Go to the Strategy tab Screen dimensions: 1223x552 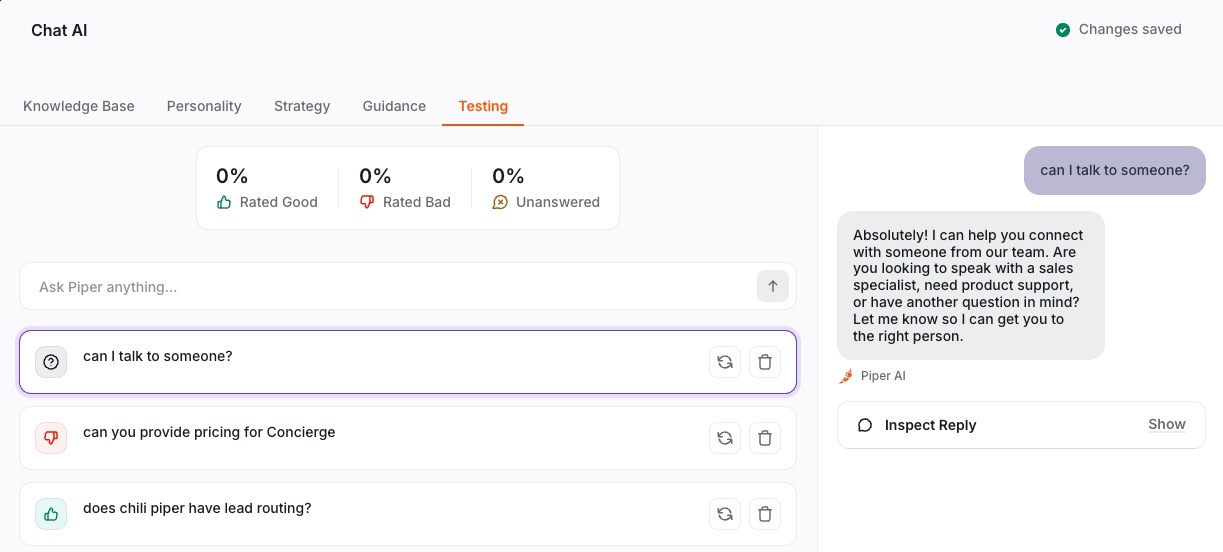pos(302,106)
